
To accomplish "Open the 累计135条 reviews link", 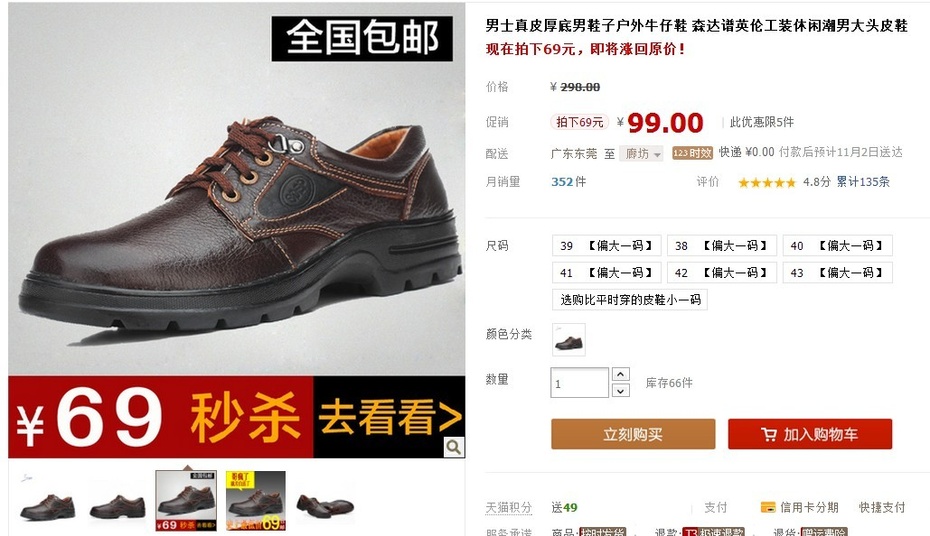I will click(x=863, y=182).
